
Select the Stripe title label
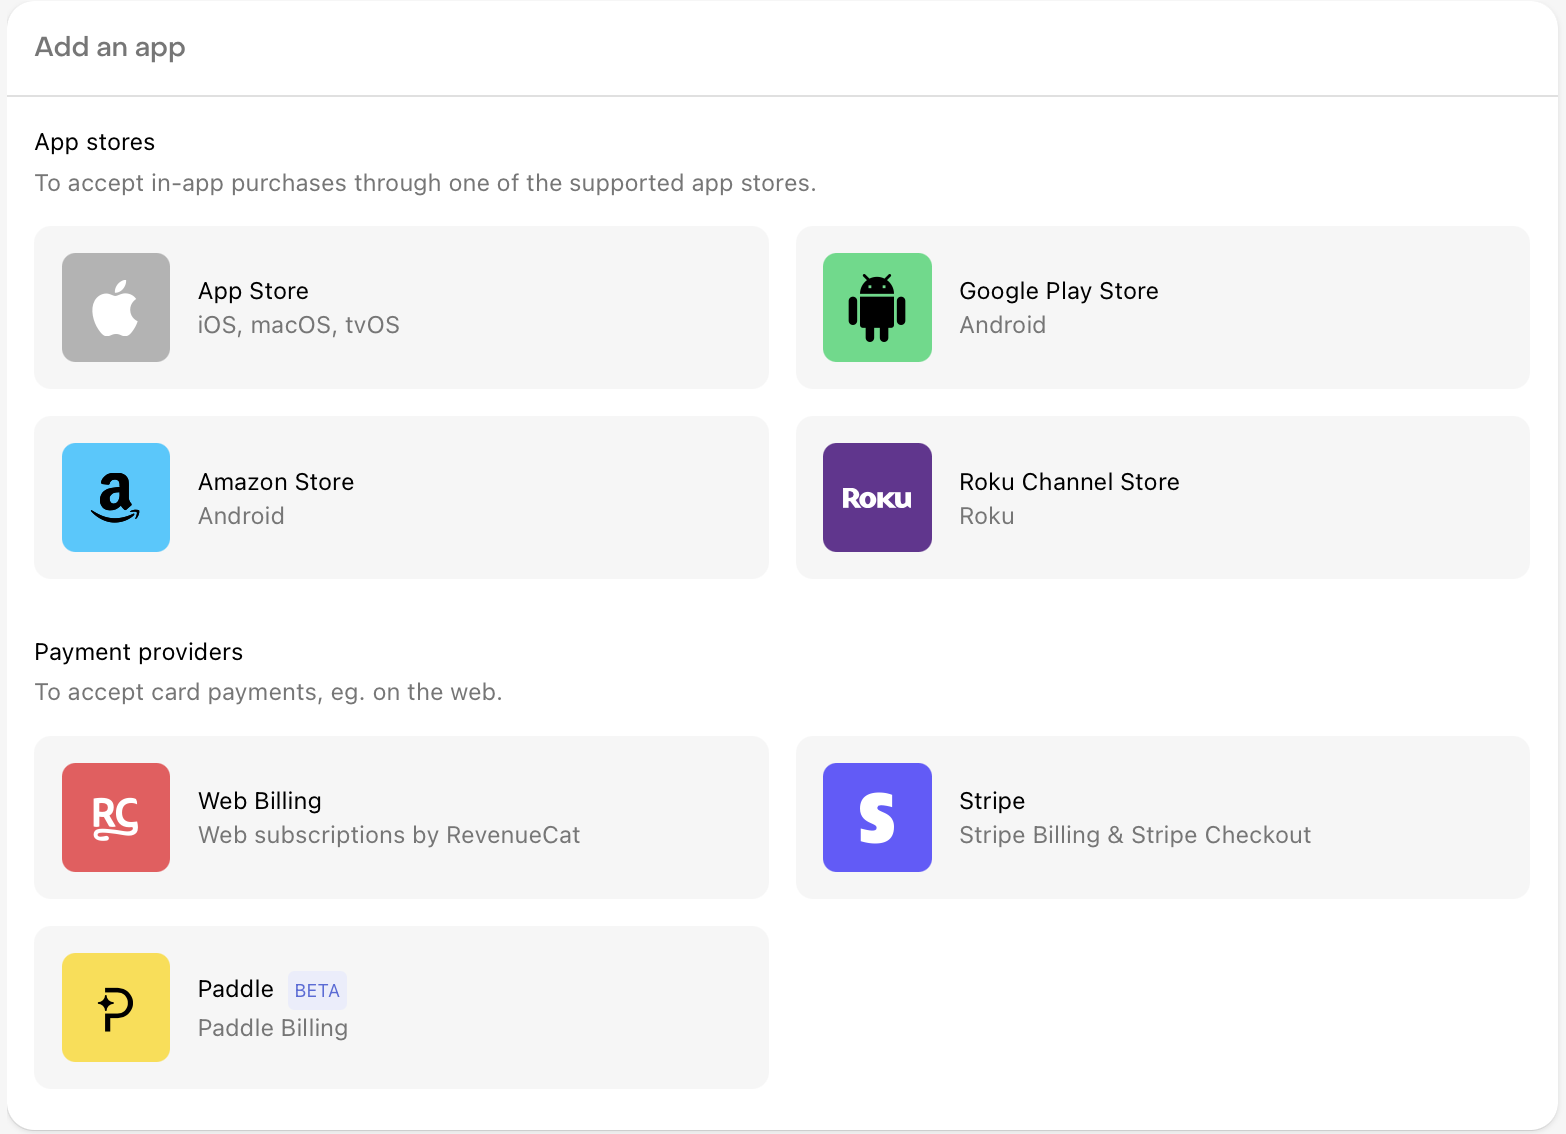992,801
